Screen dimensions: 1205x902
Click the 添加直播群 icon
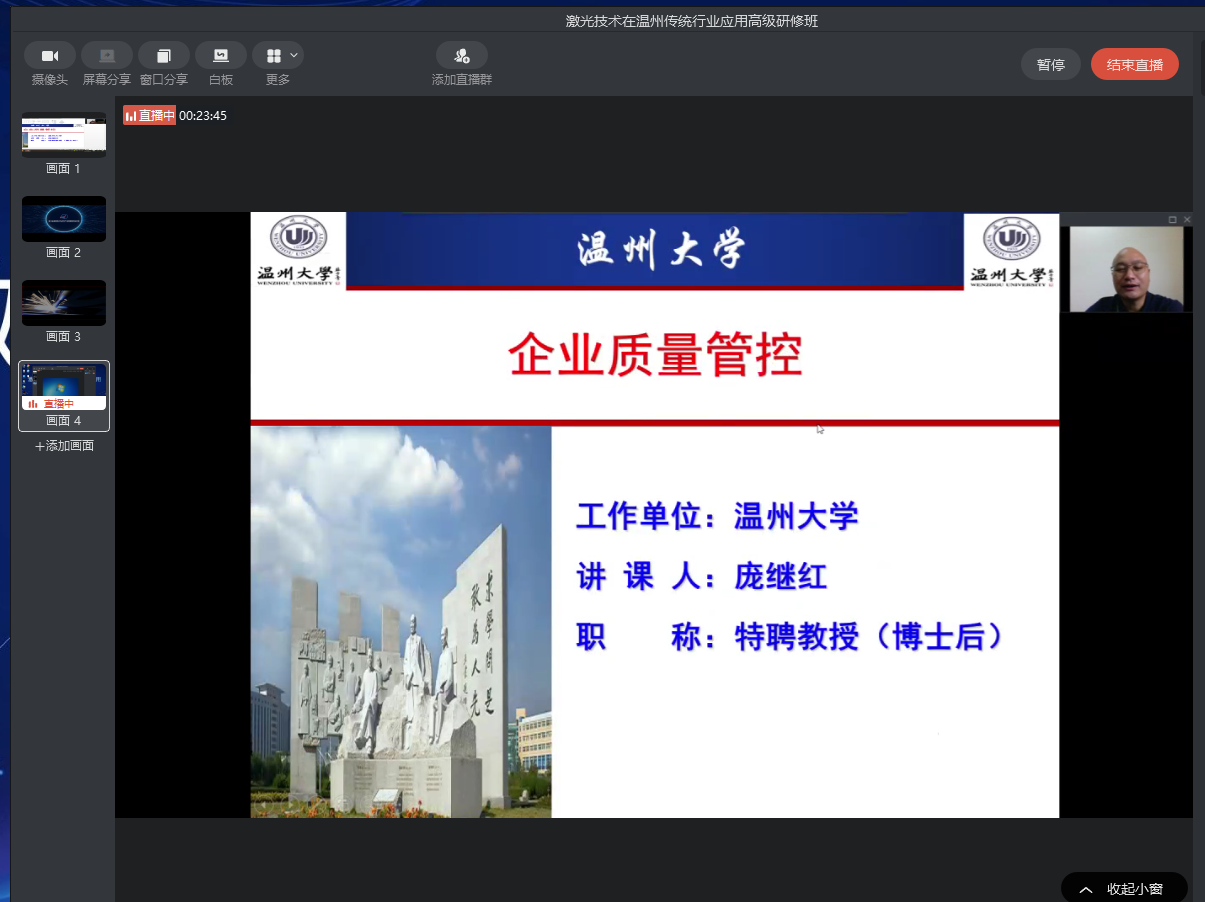click(462, 56)
